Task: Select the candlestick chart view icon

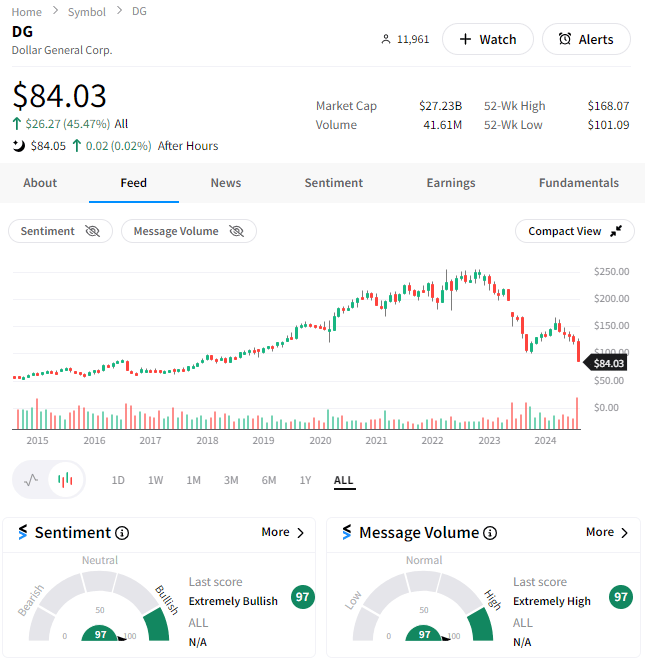Action: click(x=65, y=480)
